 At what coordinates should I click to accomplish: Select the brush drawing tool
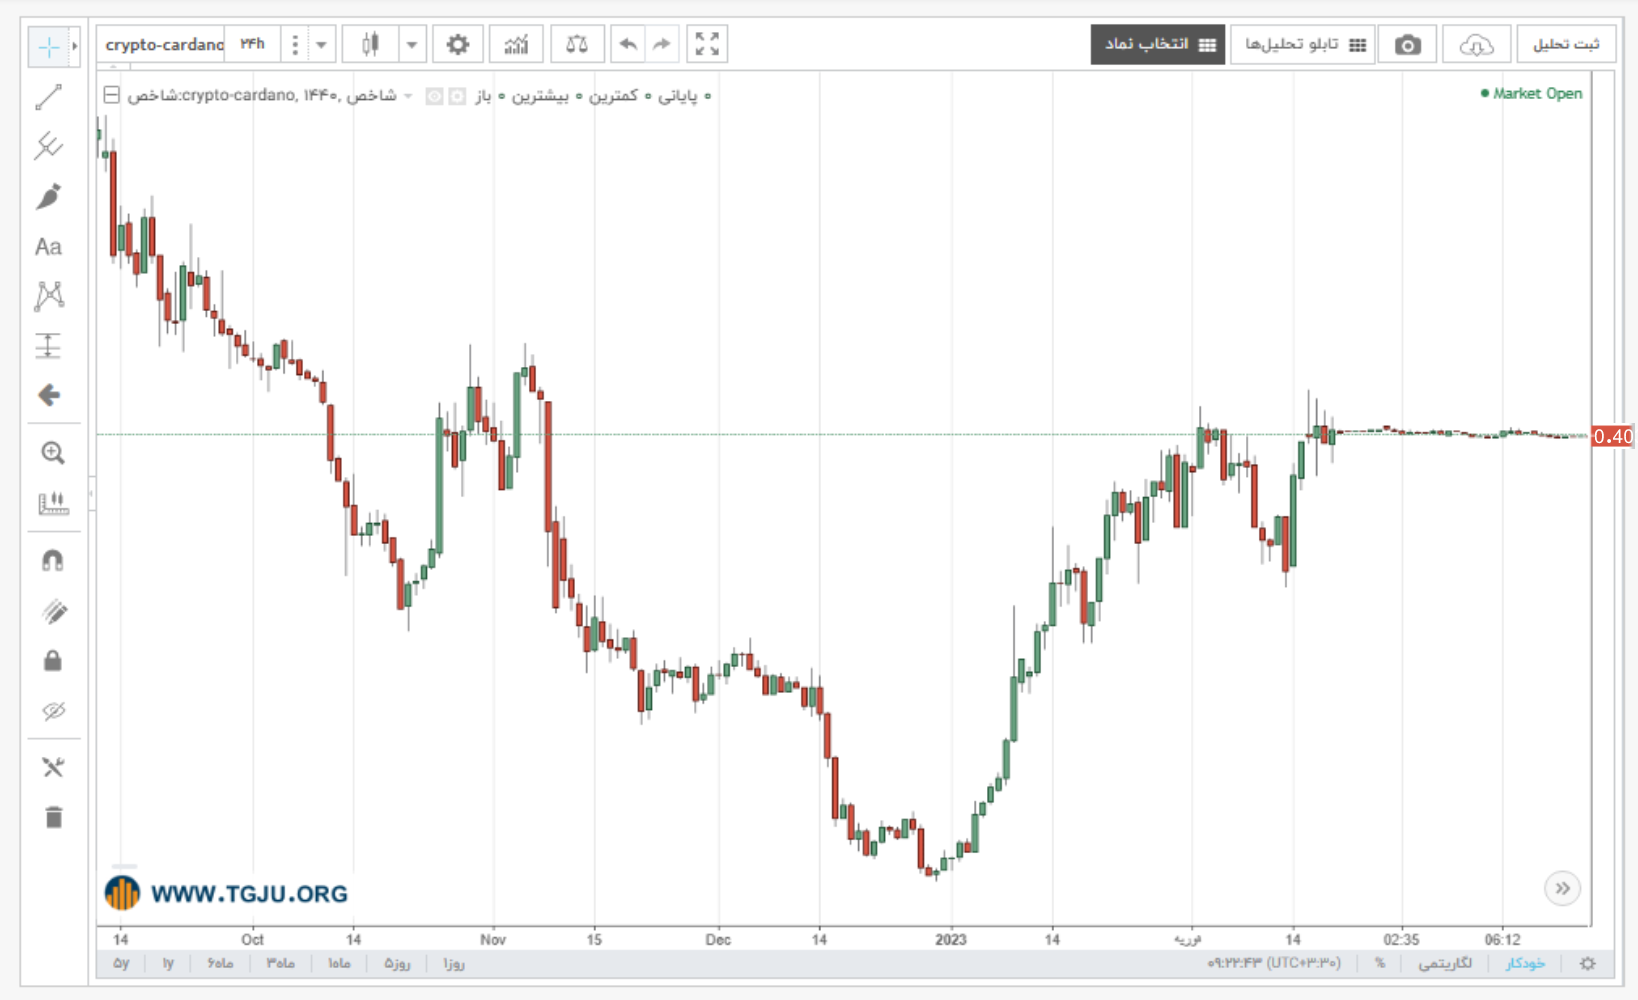coord(48,196)
